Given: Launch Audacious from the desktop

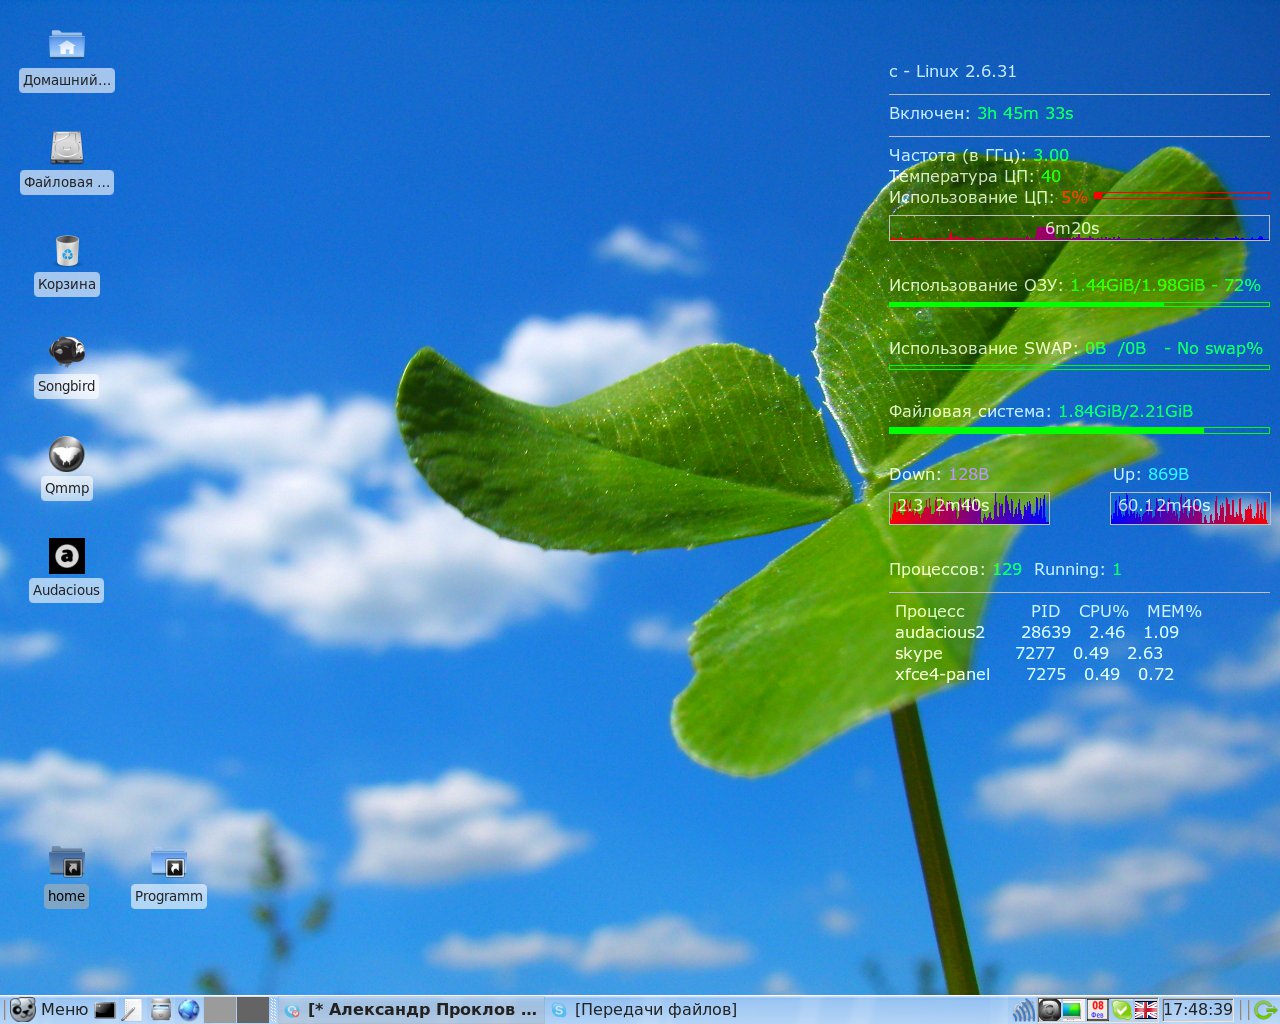Looking at the screenshot, I should [67, 556].
